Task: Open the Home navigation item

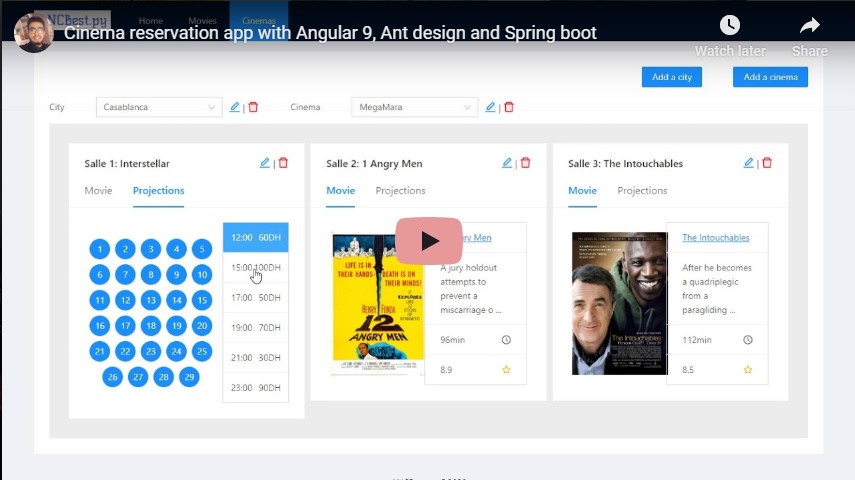Action: [x=150, y=21]
